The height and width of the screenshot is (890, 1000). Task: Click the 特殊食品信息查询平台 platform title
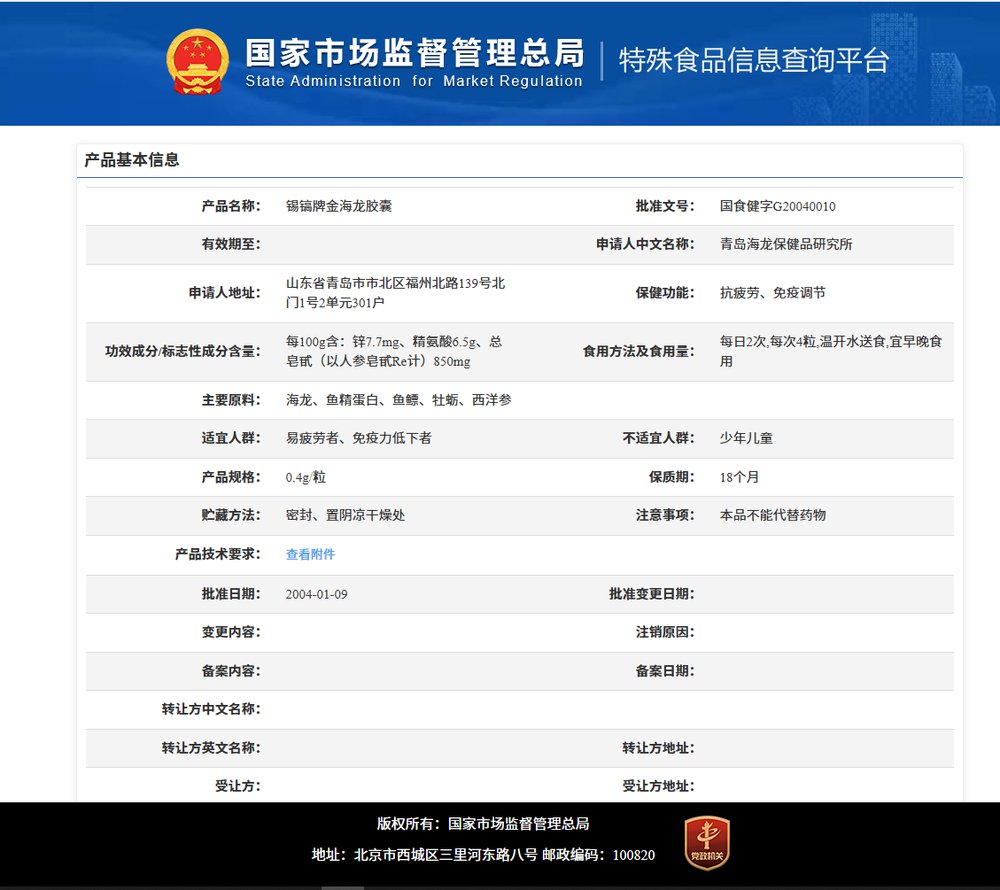[754, 60]
